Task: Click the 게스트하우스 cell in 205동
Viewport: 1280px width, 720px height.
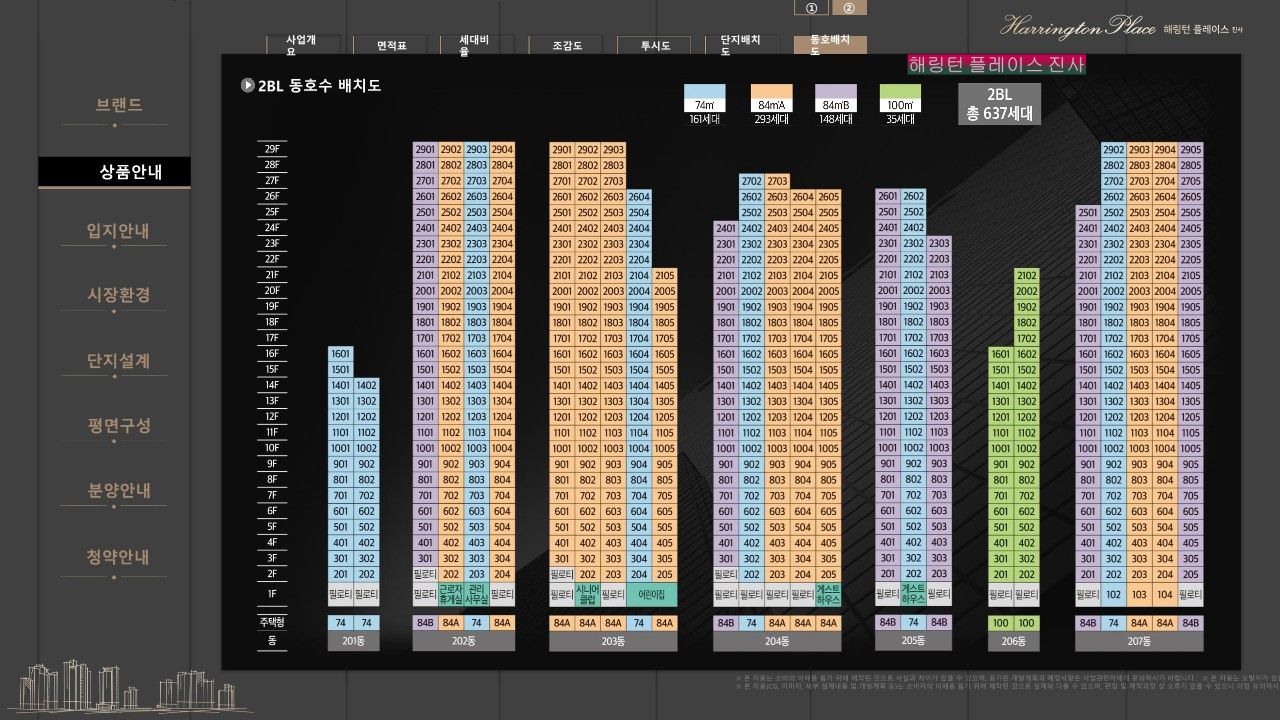Action: (x=913, y=594)
